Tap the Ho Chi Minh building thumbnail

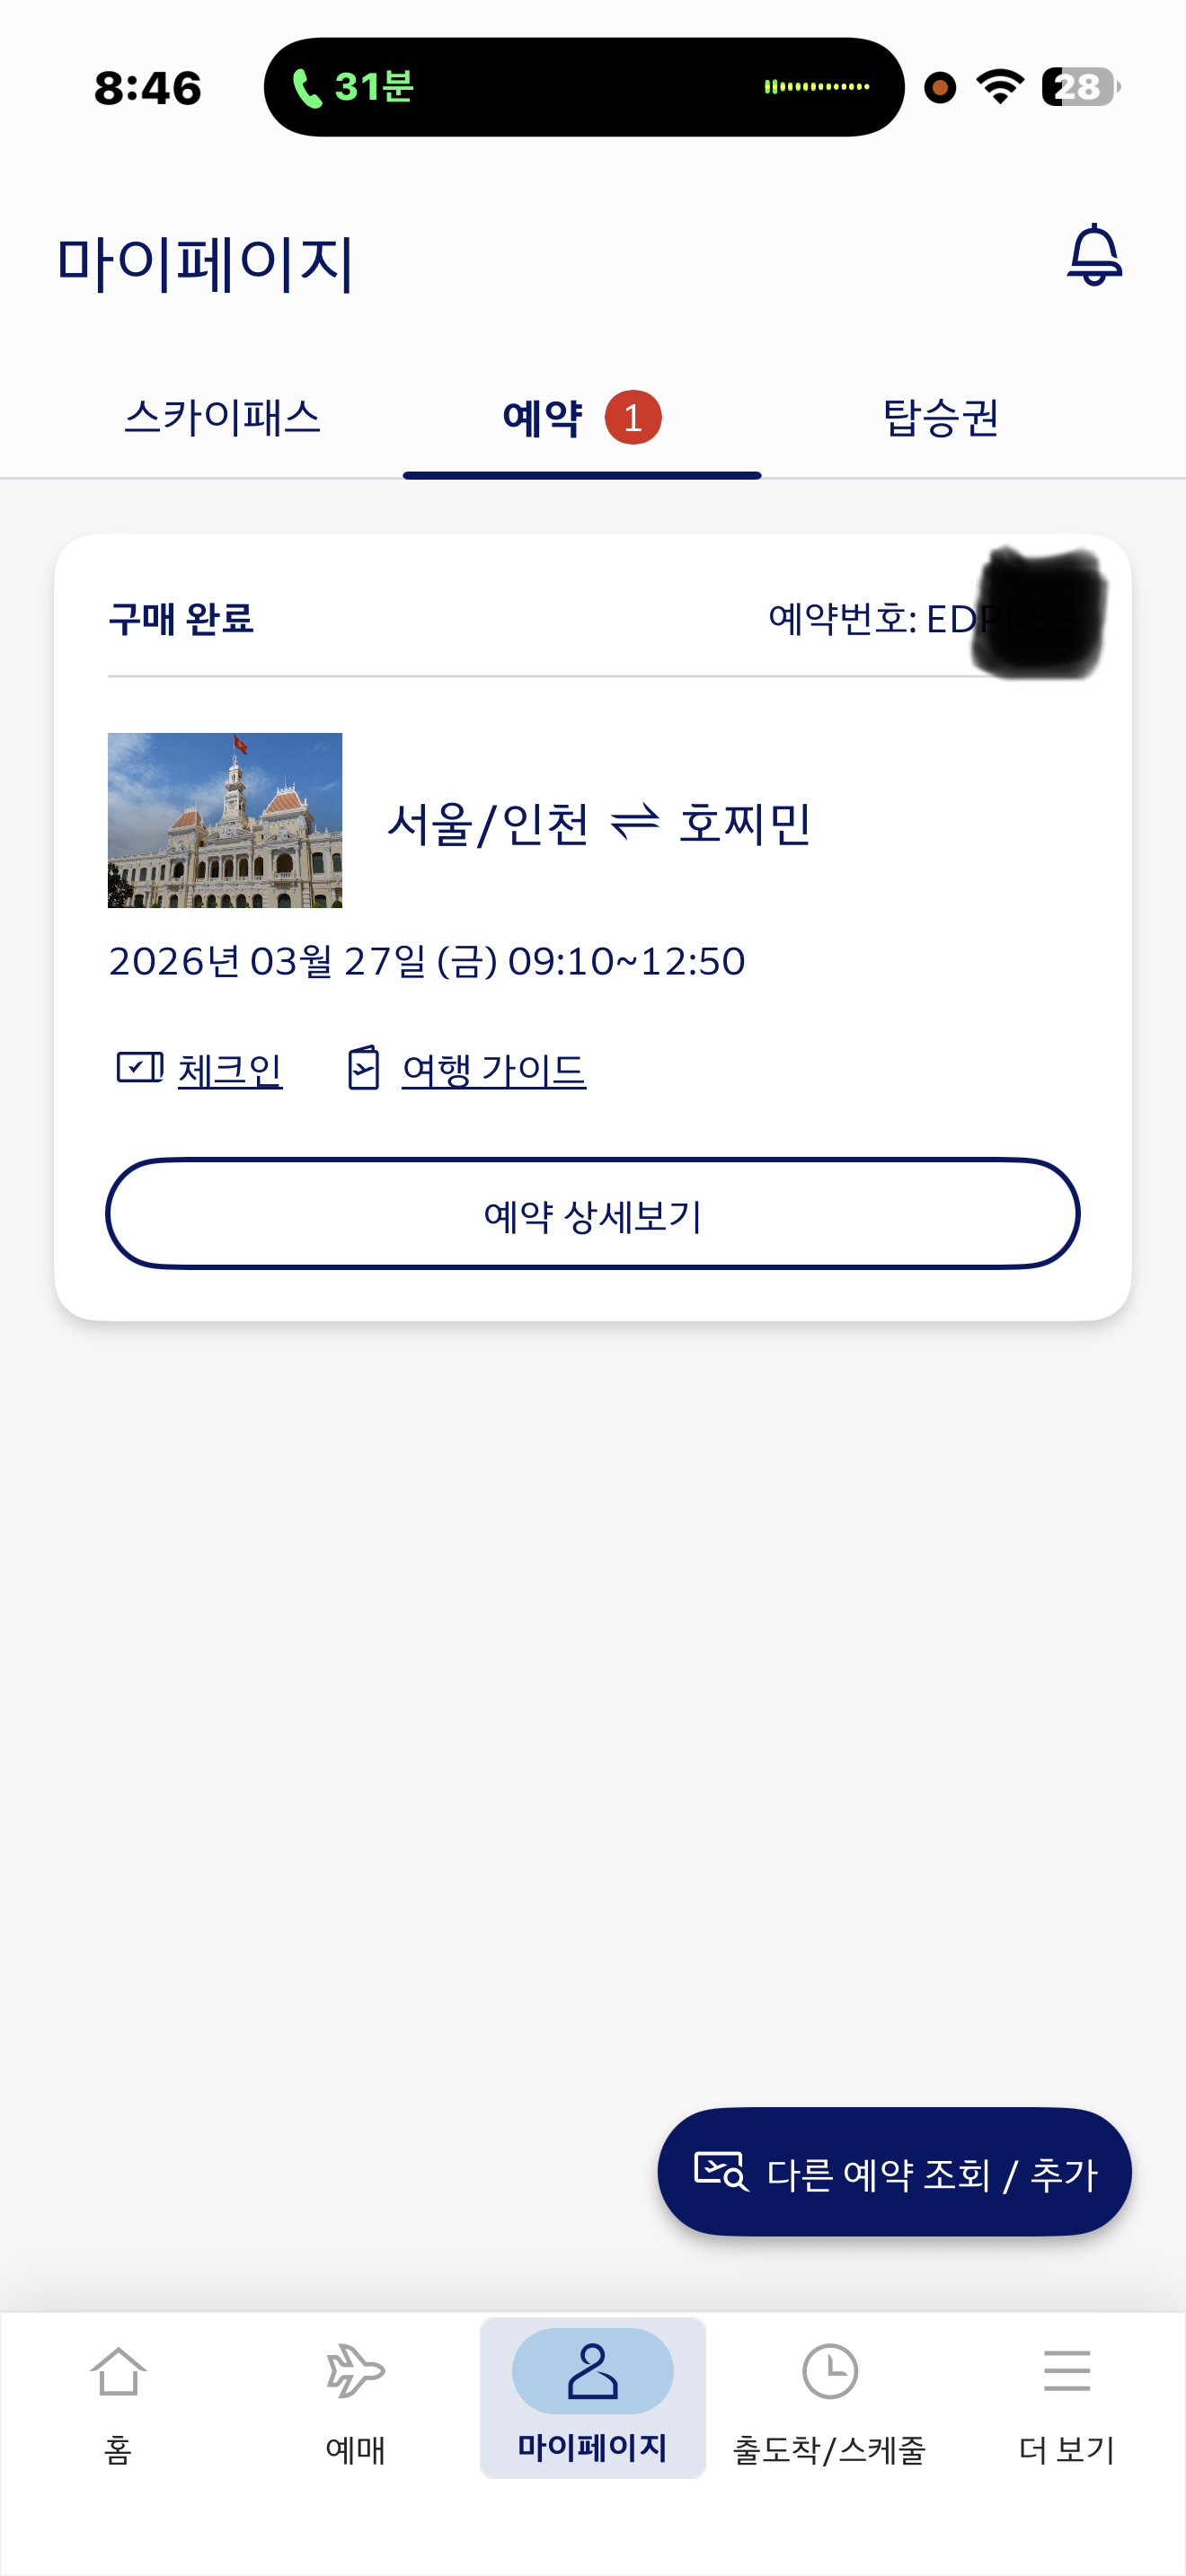pos(225,820)
